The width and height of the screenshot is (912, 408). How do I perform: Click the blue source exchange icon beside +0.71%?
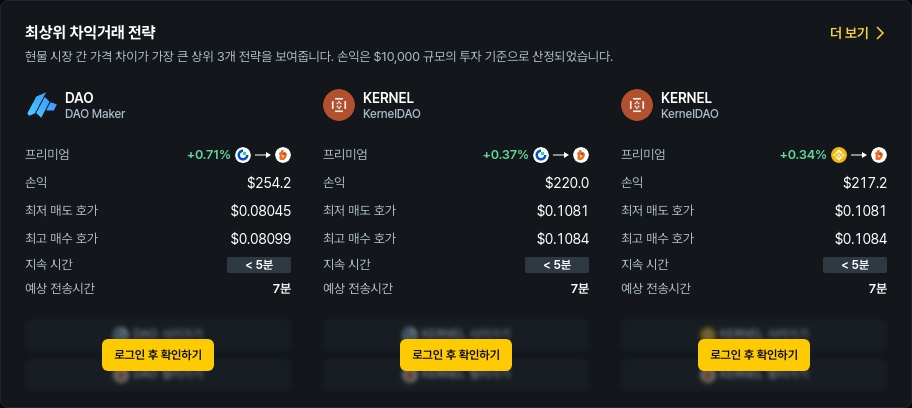(243, 155)
